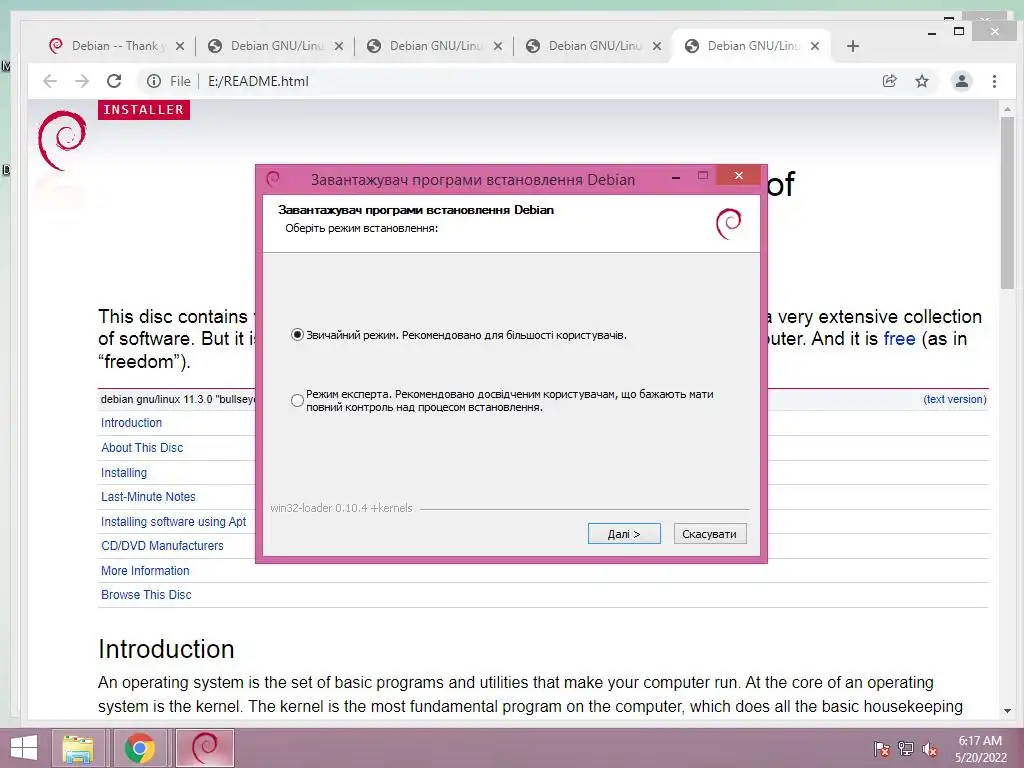Open Installing software using Apt link
The image size is (1024, 768).
[174, 521]
